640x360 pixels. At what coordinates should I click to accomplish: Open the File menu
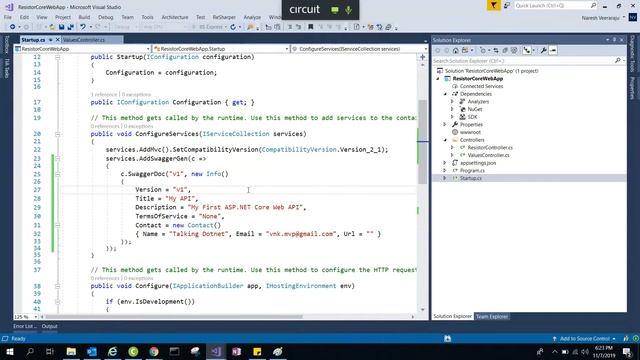tap(8, 17)
